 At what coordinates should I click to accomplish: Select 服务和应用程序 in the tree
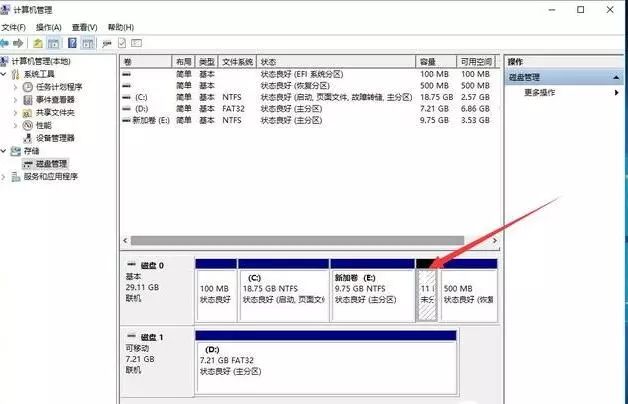(x=50, y=177)
